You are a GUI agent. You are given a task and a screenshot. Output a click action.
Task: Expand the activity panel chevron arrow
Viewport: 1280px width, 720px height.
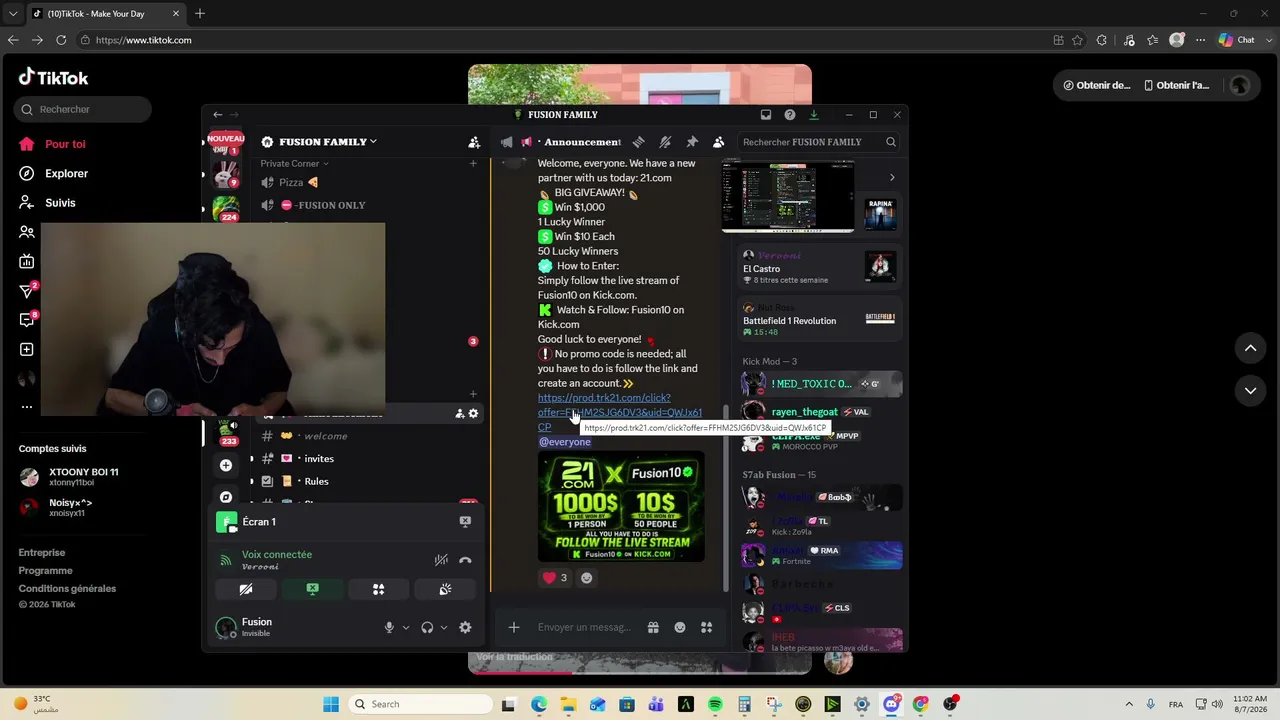[892, 177]
